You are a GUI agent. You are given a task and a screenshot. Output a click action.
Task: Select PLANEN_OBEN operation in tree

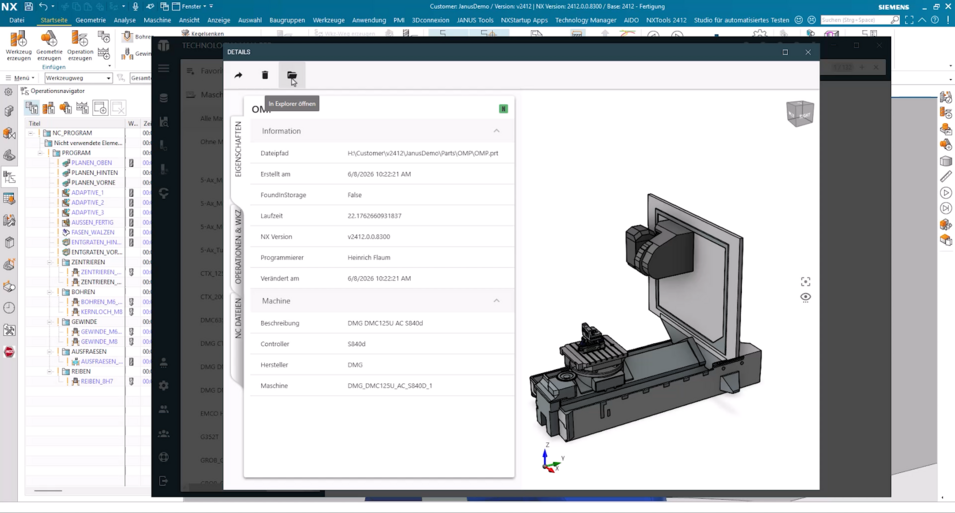[91, 163]
